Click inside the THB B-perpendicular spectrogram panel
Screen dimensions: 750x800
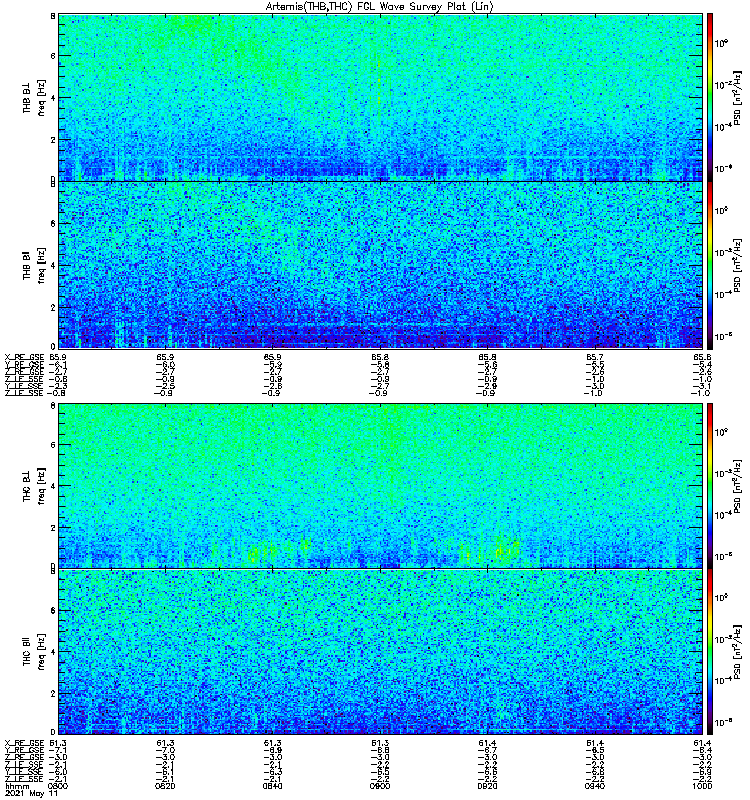[380, 97]
